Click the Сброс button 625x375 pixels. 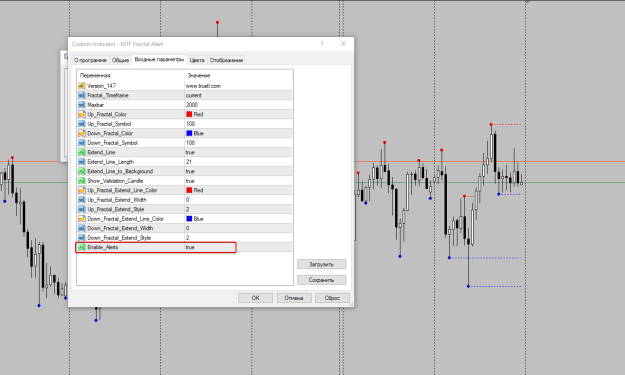(332, 298)
